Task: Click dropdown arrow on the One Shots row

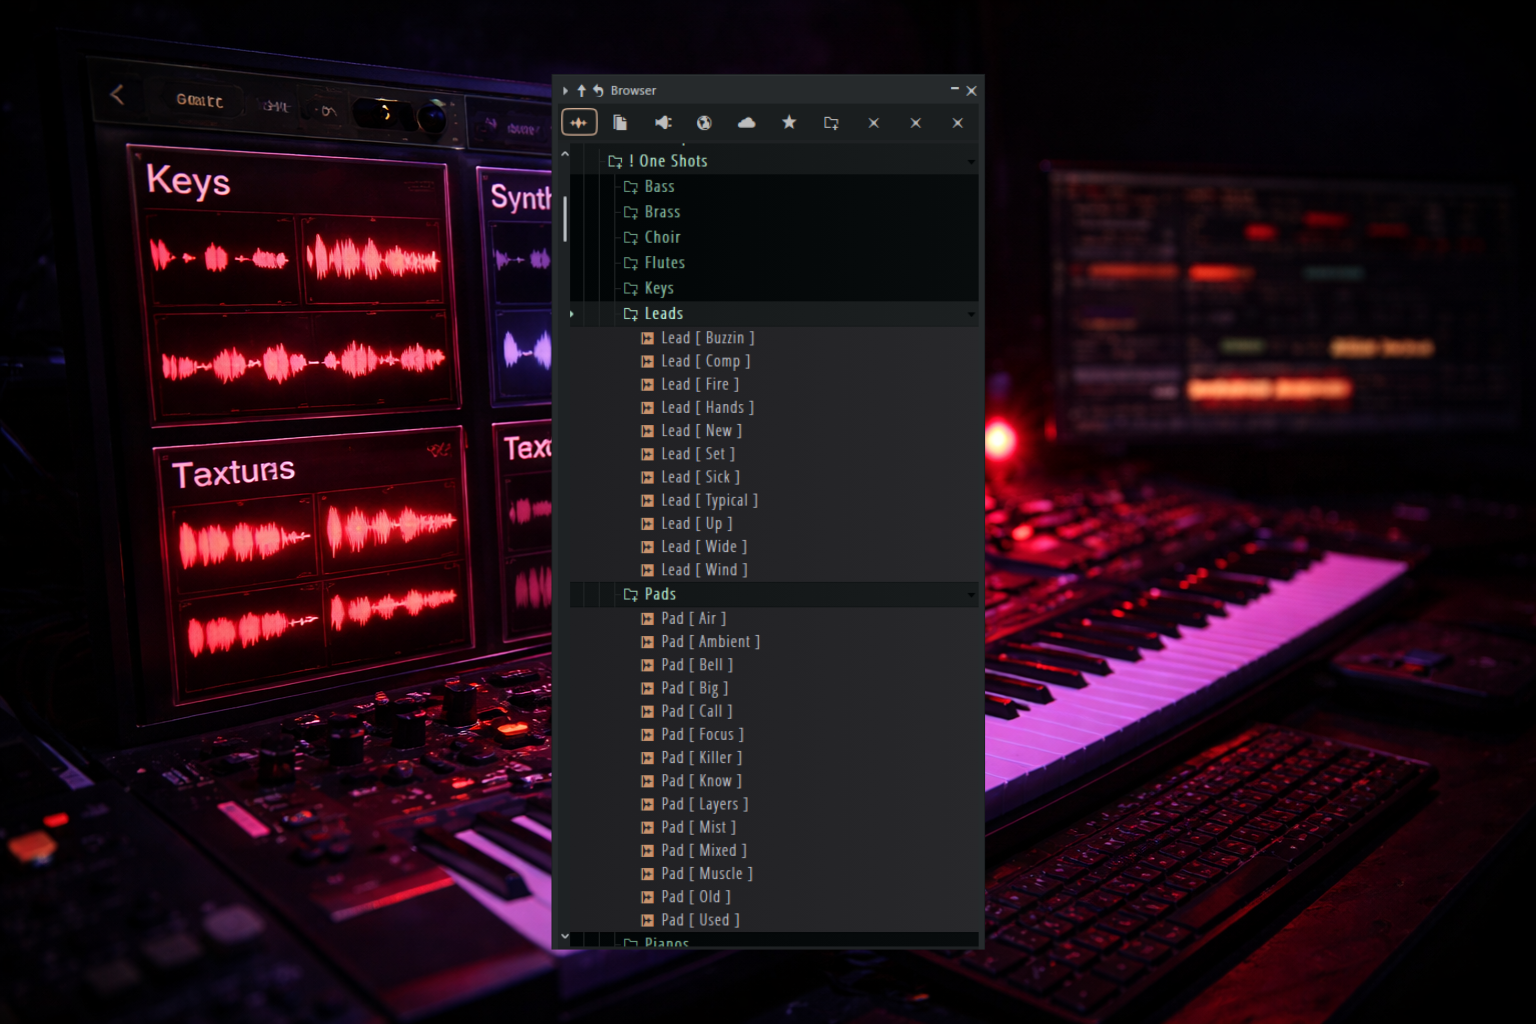Action: pos(971,162)
